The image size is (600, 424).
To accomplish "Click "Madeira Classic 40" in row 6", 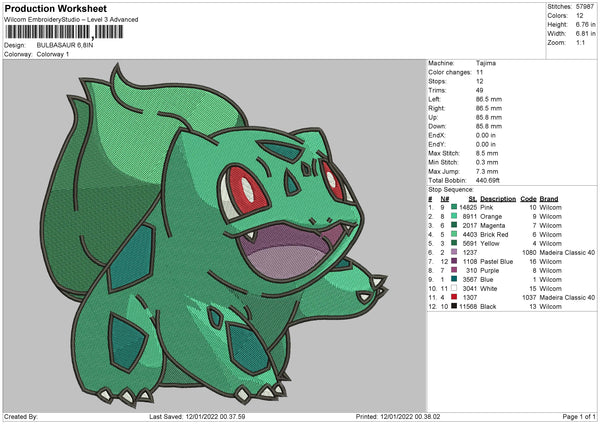I will 567,252.
